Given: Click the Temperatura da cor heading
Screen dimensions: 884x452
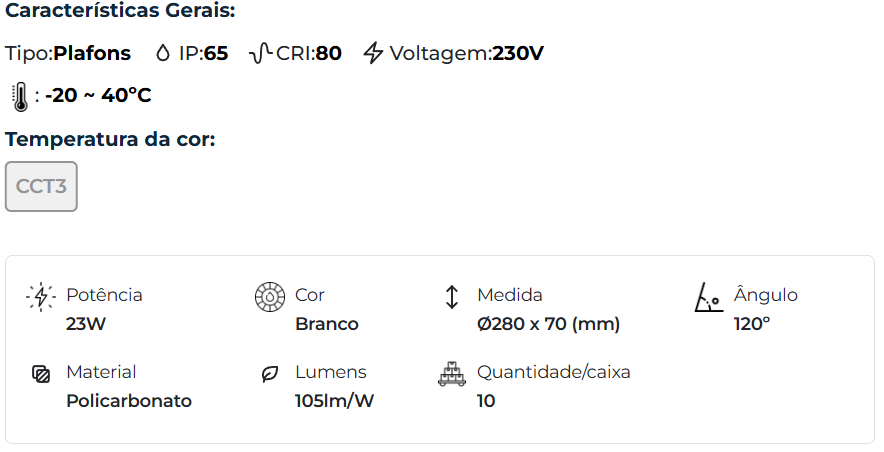Looking at the screenshot, I should click(110, 139).
